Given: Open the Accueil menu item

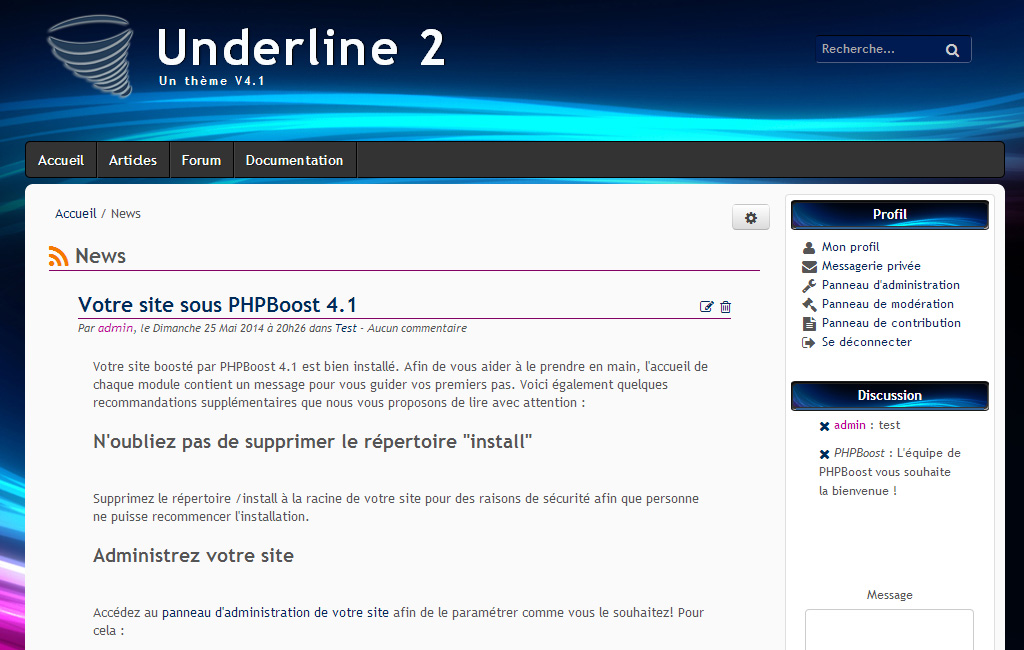Looking at the screenshot, I should [61, 160].
